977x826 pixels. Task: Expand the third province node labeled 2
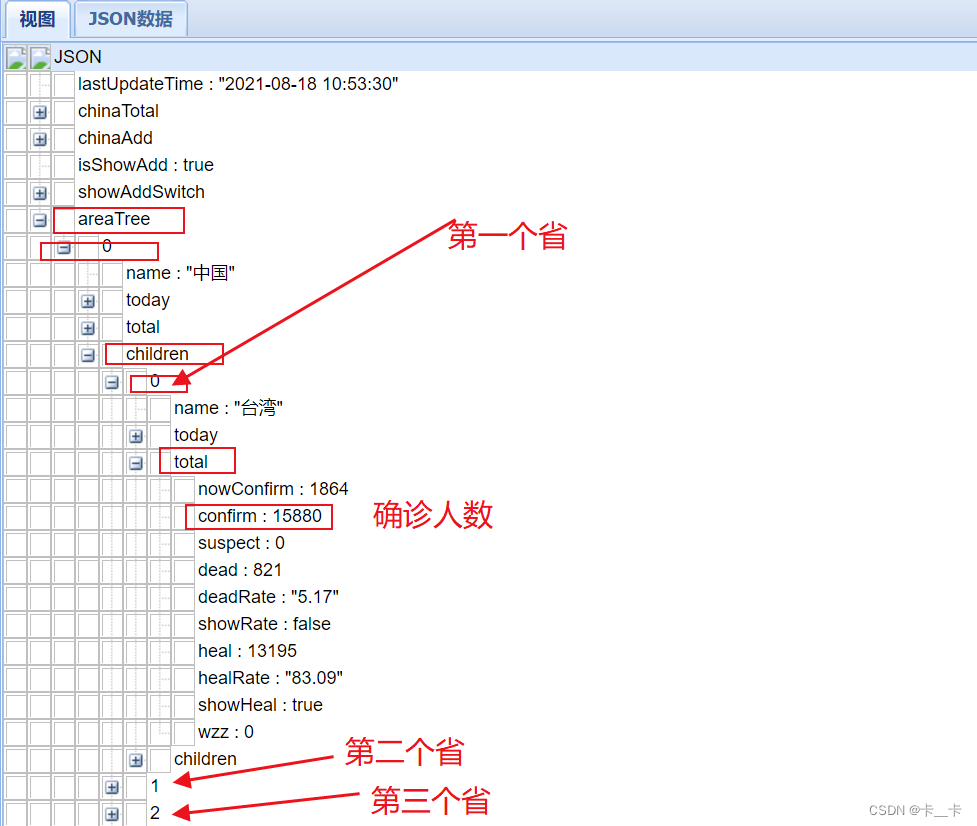point(112,814)
